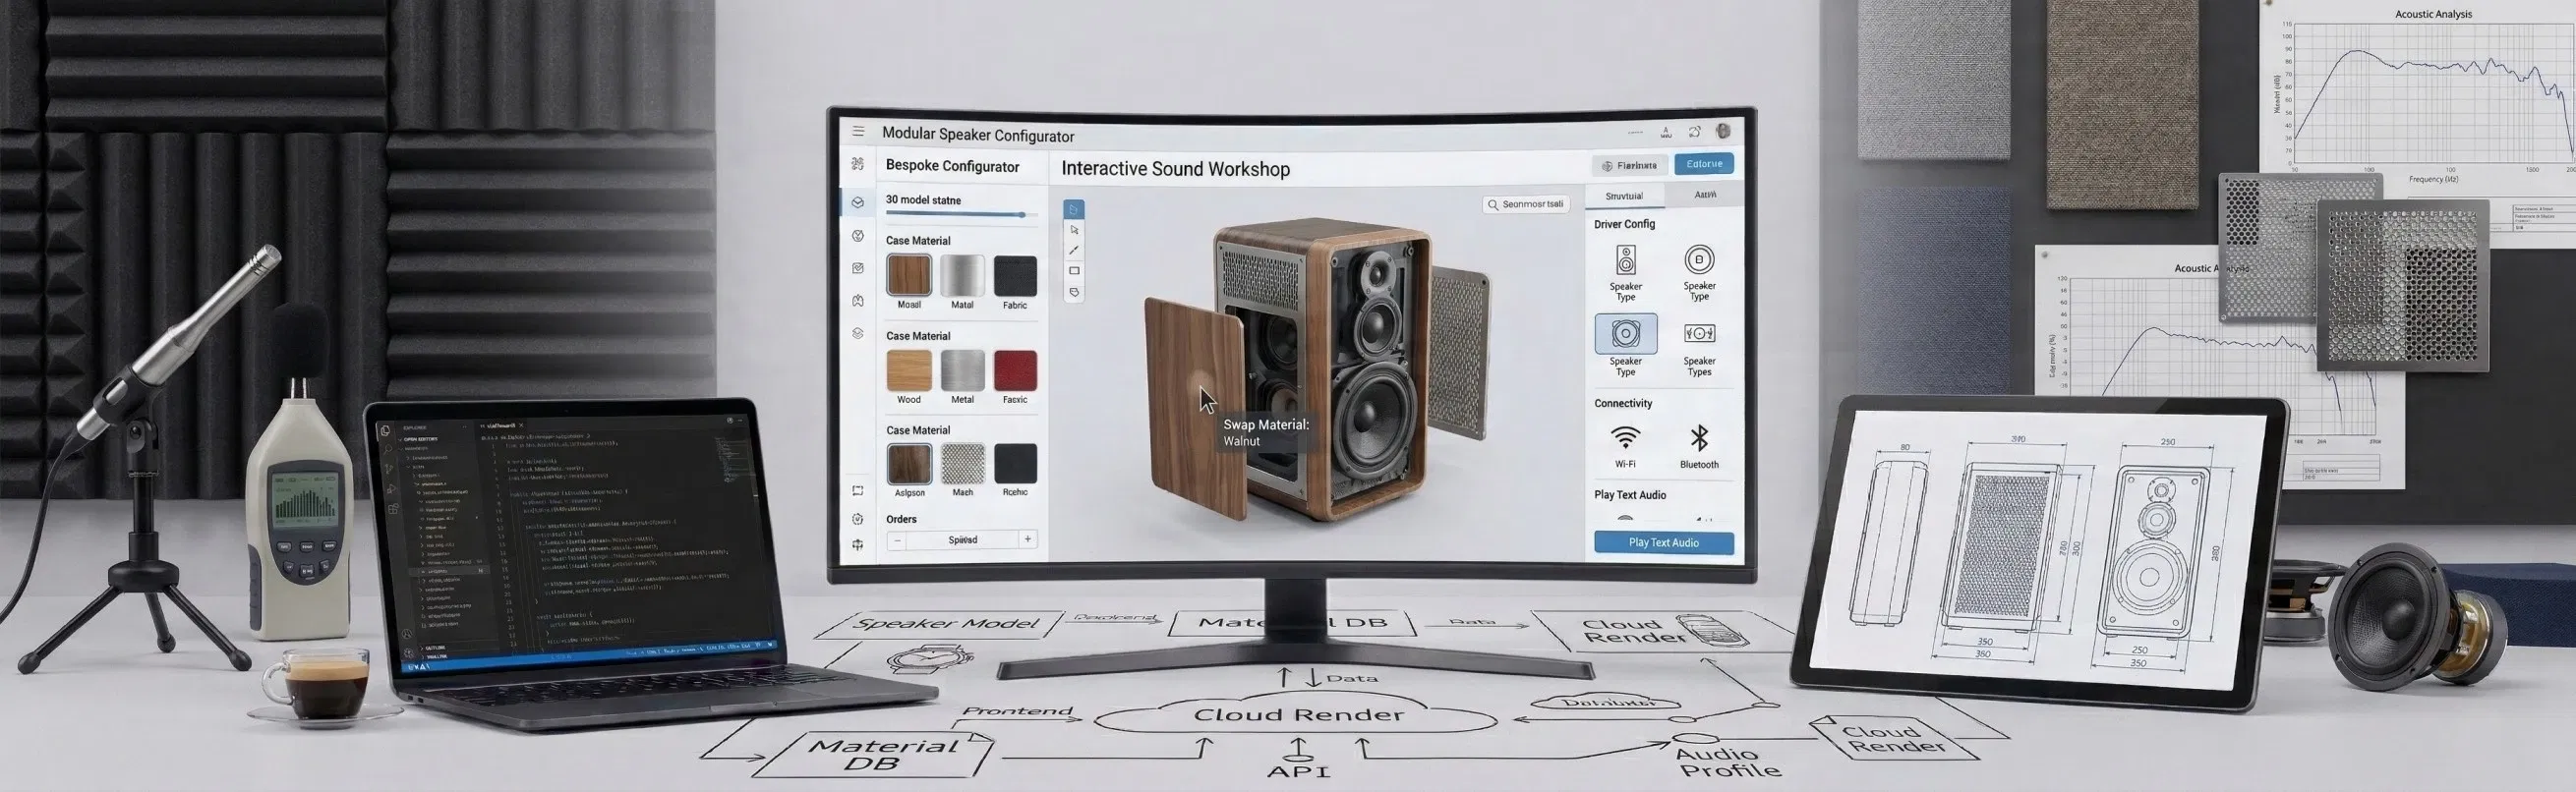The height and width of the screenshot is (792, 2576).
Task: Pick the selected Aslpson walnut swatch
Action: (909, 464)
